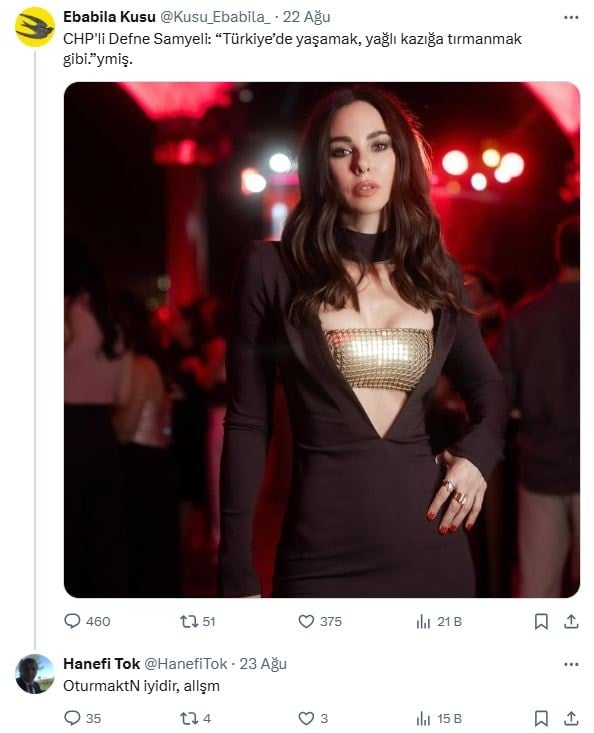Open more options for Hanefi Tok reply
594x733 pixels.
pyautogui.click(x=571, y=664)
